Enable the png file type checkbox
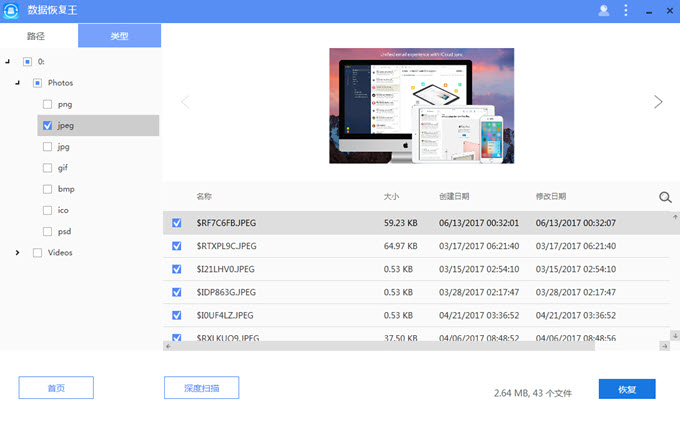680x422 pixels. tap(47, 104)
